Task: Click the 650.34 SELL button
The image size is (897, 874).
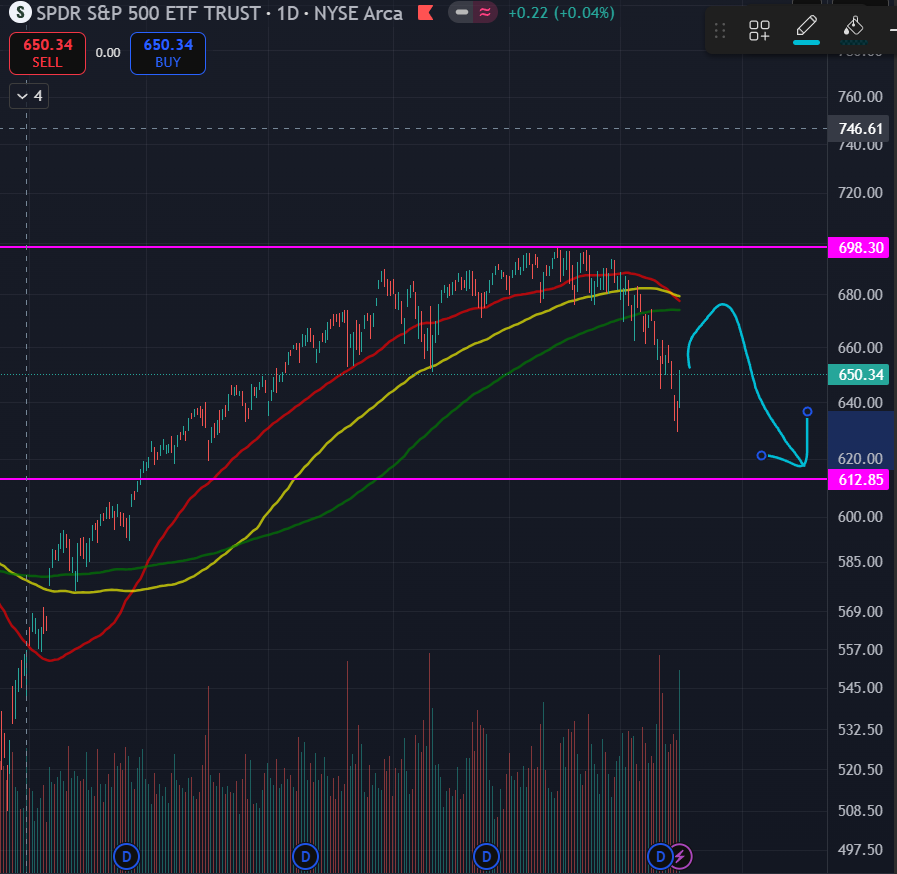Action: [x=47, y=53]
